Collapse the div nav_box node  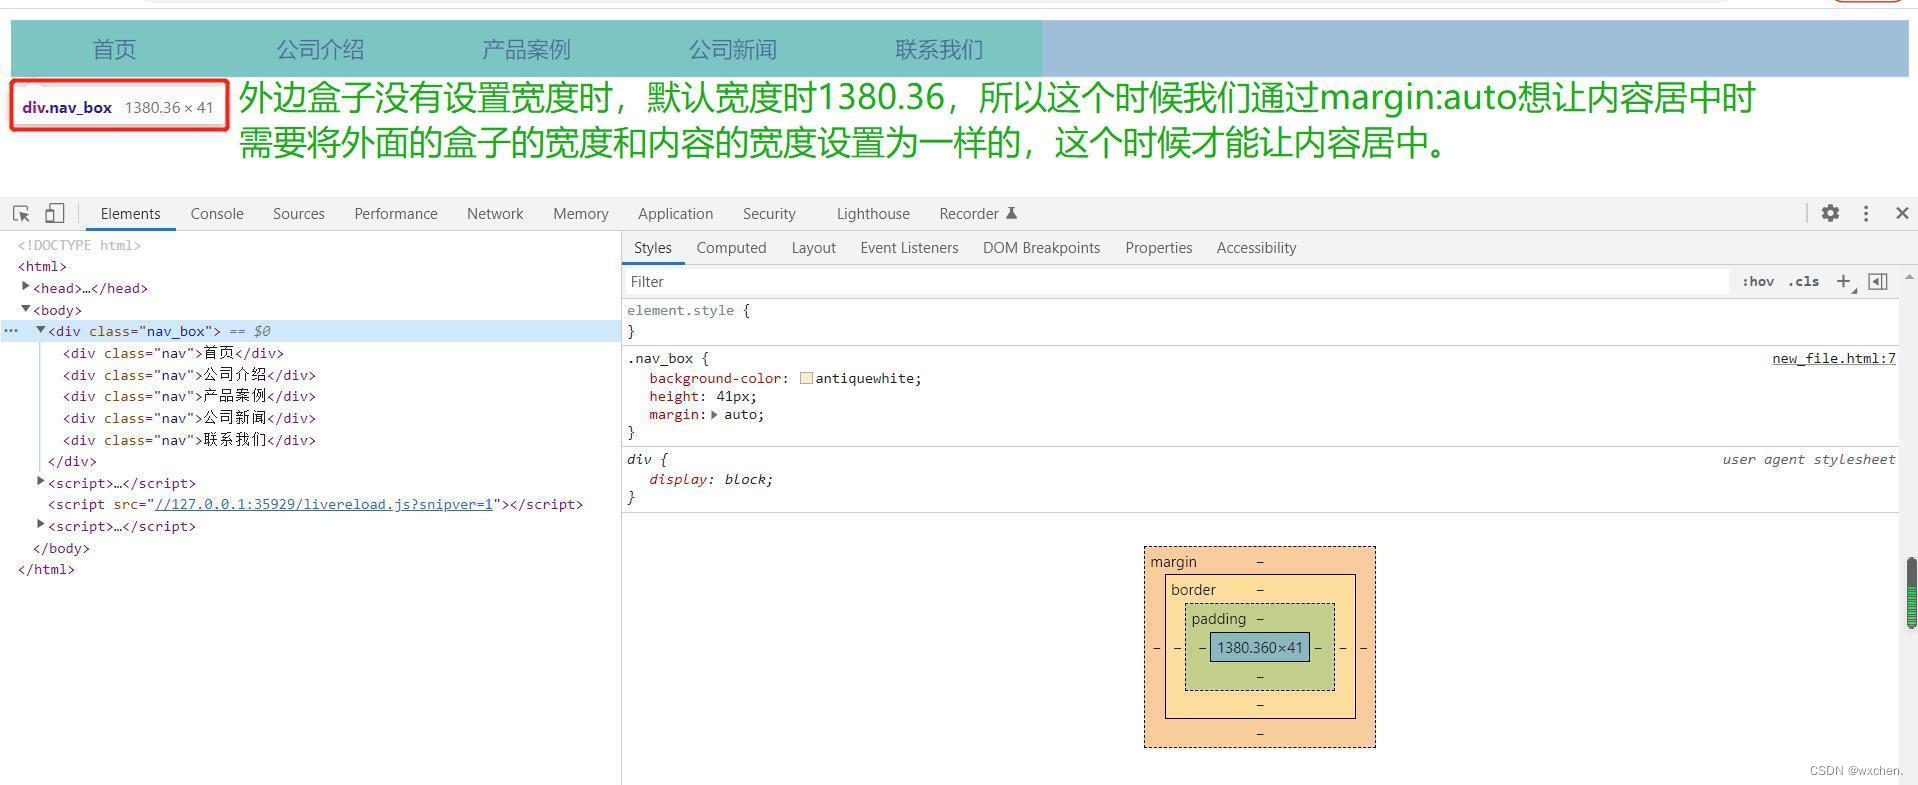coord(41,330)
